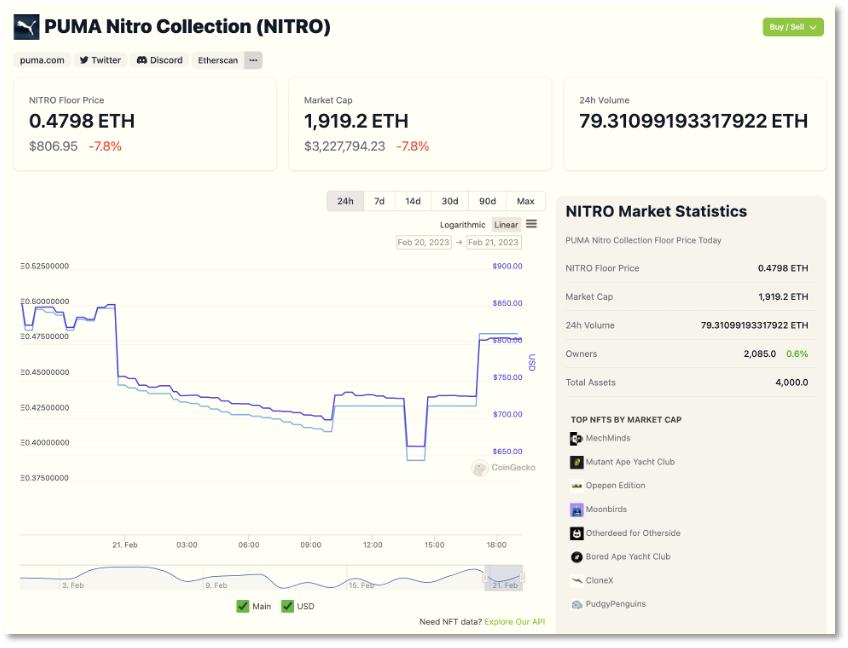Screen dimensions: 848x648
Task: Select the Max time range tab
Action: click(x=525, y=201)
